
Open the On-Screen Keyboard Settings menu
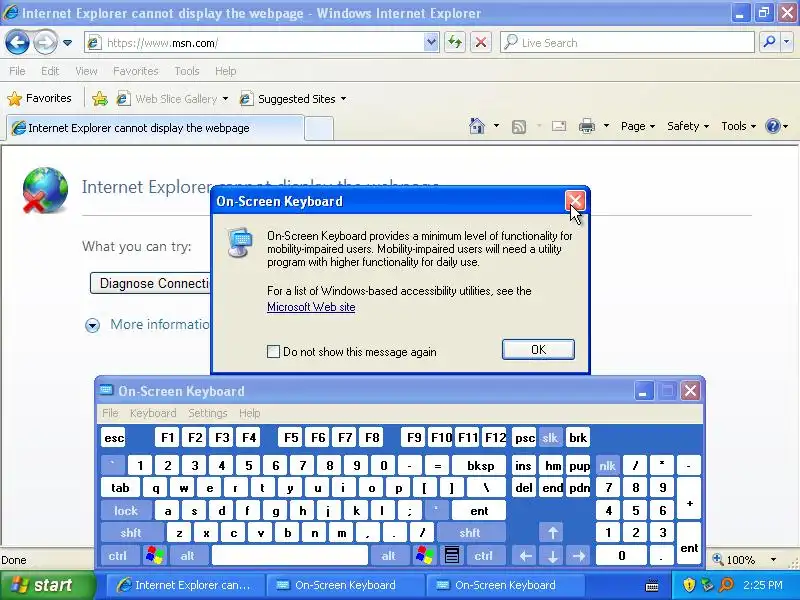tap(208, 413)
